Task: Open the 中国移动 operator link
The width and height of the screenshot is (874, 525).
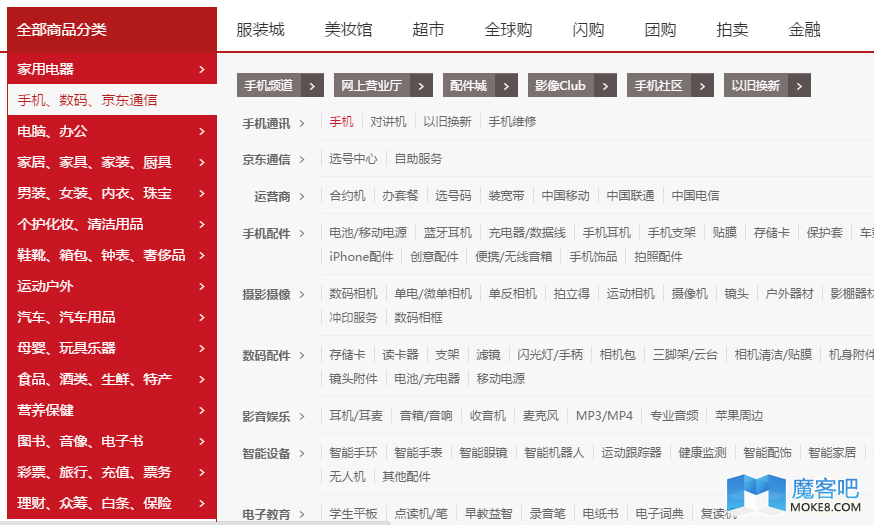Action: pos(565,195)
